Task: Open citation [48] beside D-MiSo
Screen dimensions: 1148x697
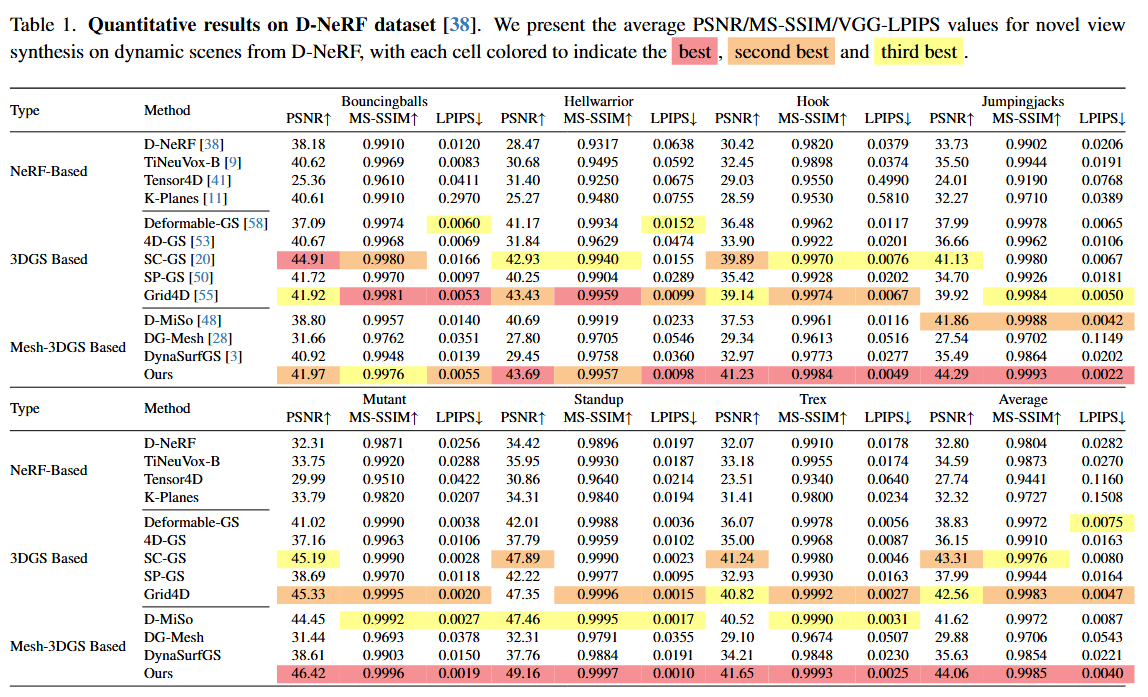Action: coord(208,320)
